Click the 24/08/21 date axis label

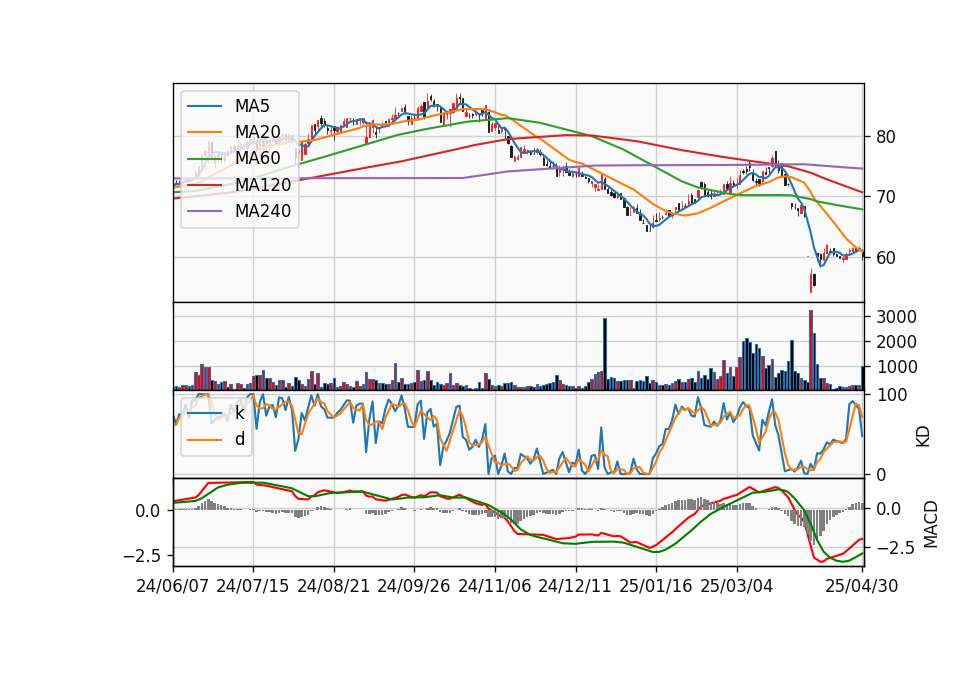pyautogui.click(x=334, y=586)
